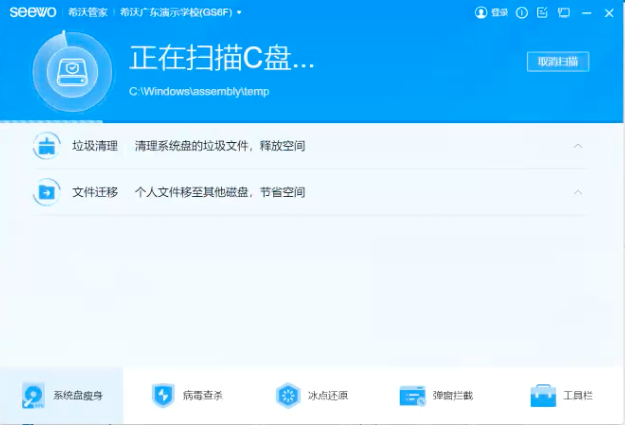Click the 垃圾清理 broom icon
The height and width of the screenshot is (425, 625).
46,146
